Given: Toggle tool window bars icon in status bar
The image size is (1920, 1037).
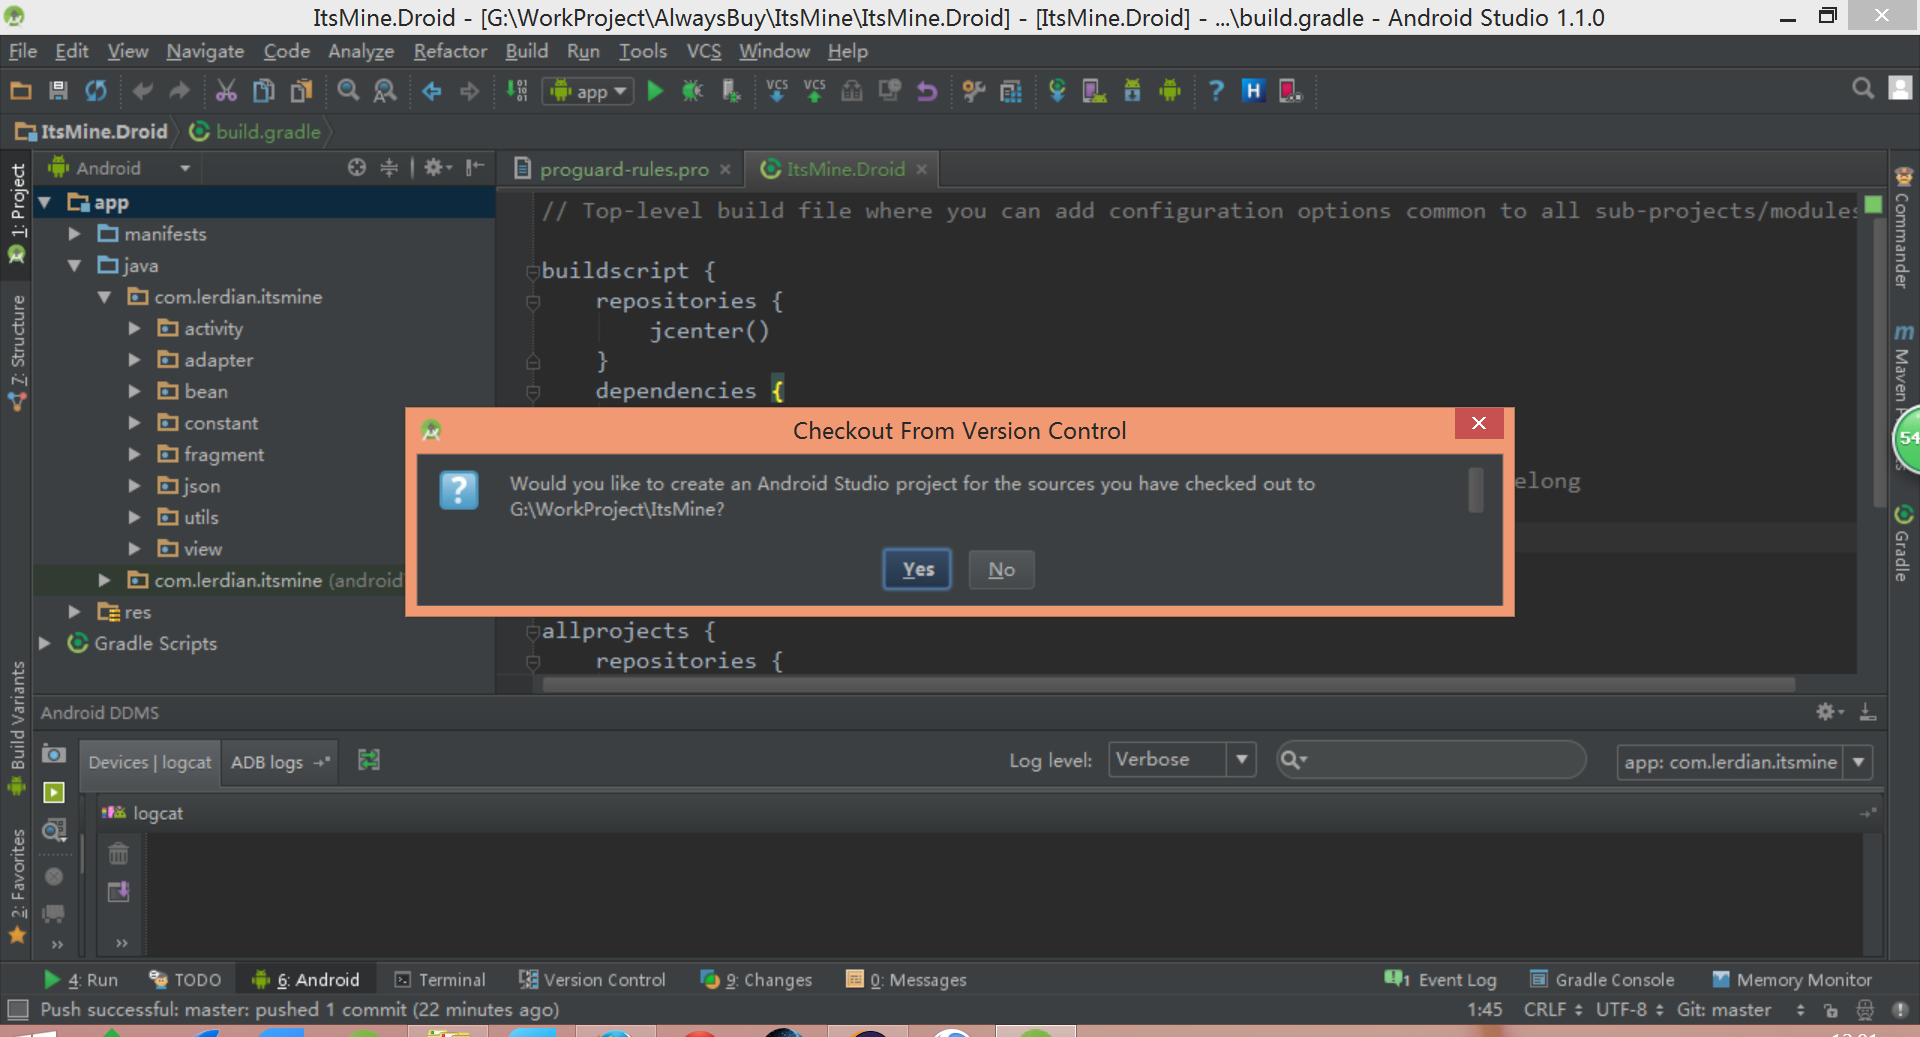Looking at the screenshot, I should (x=17, y=1009).
